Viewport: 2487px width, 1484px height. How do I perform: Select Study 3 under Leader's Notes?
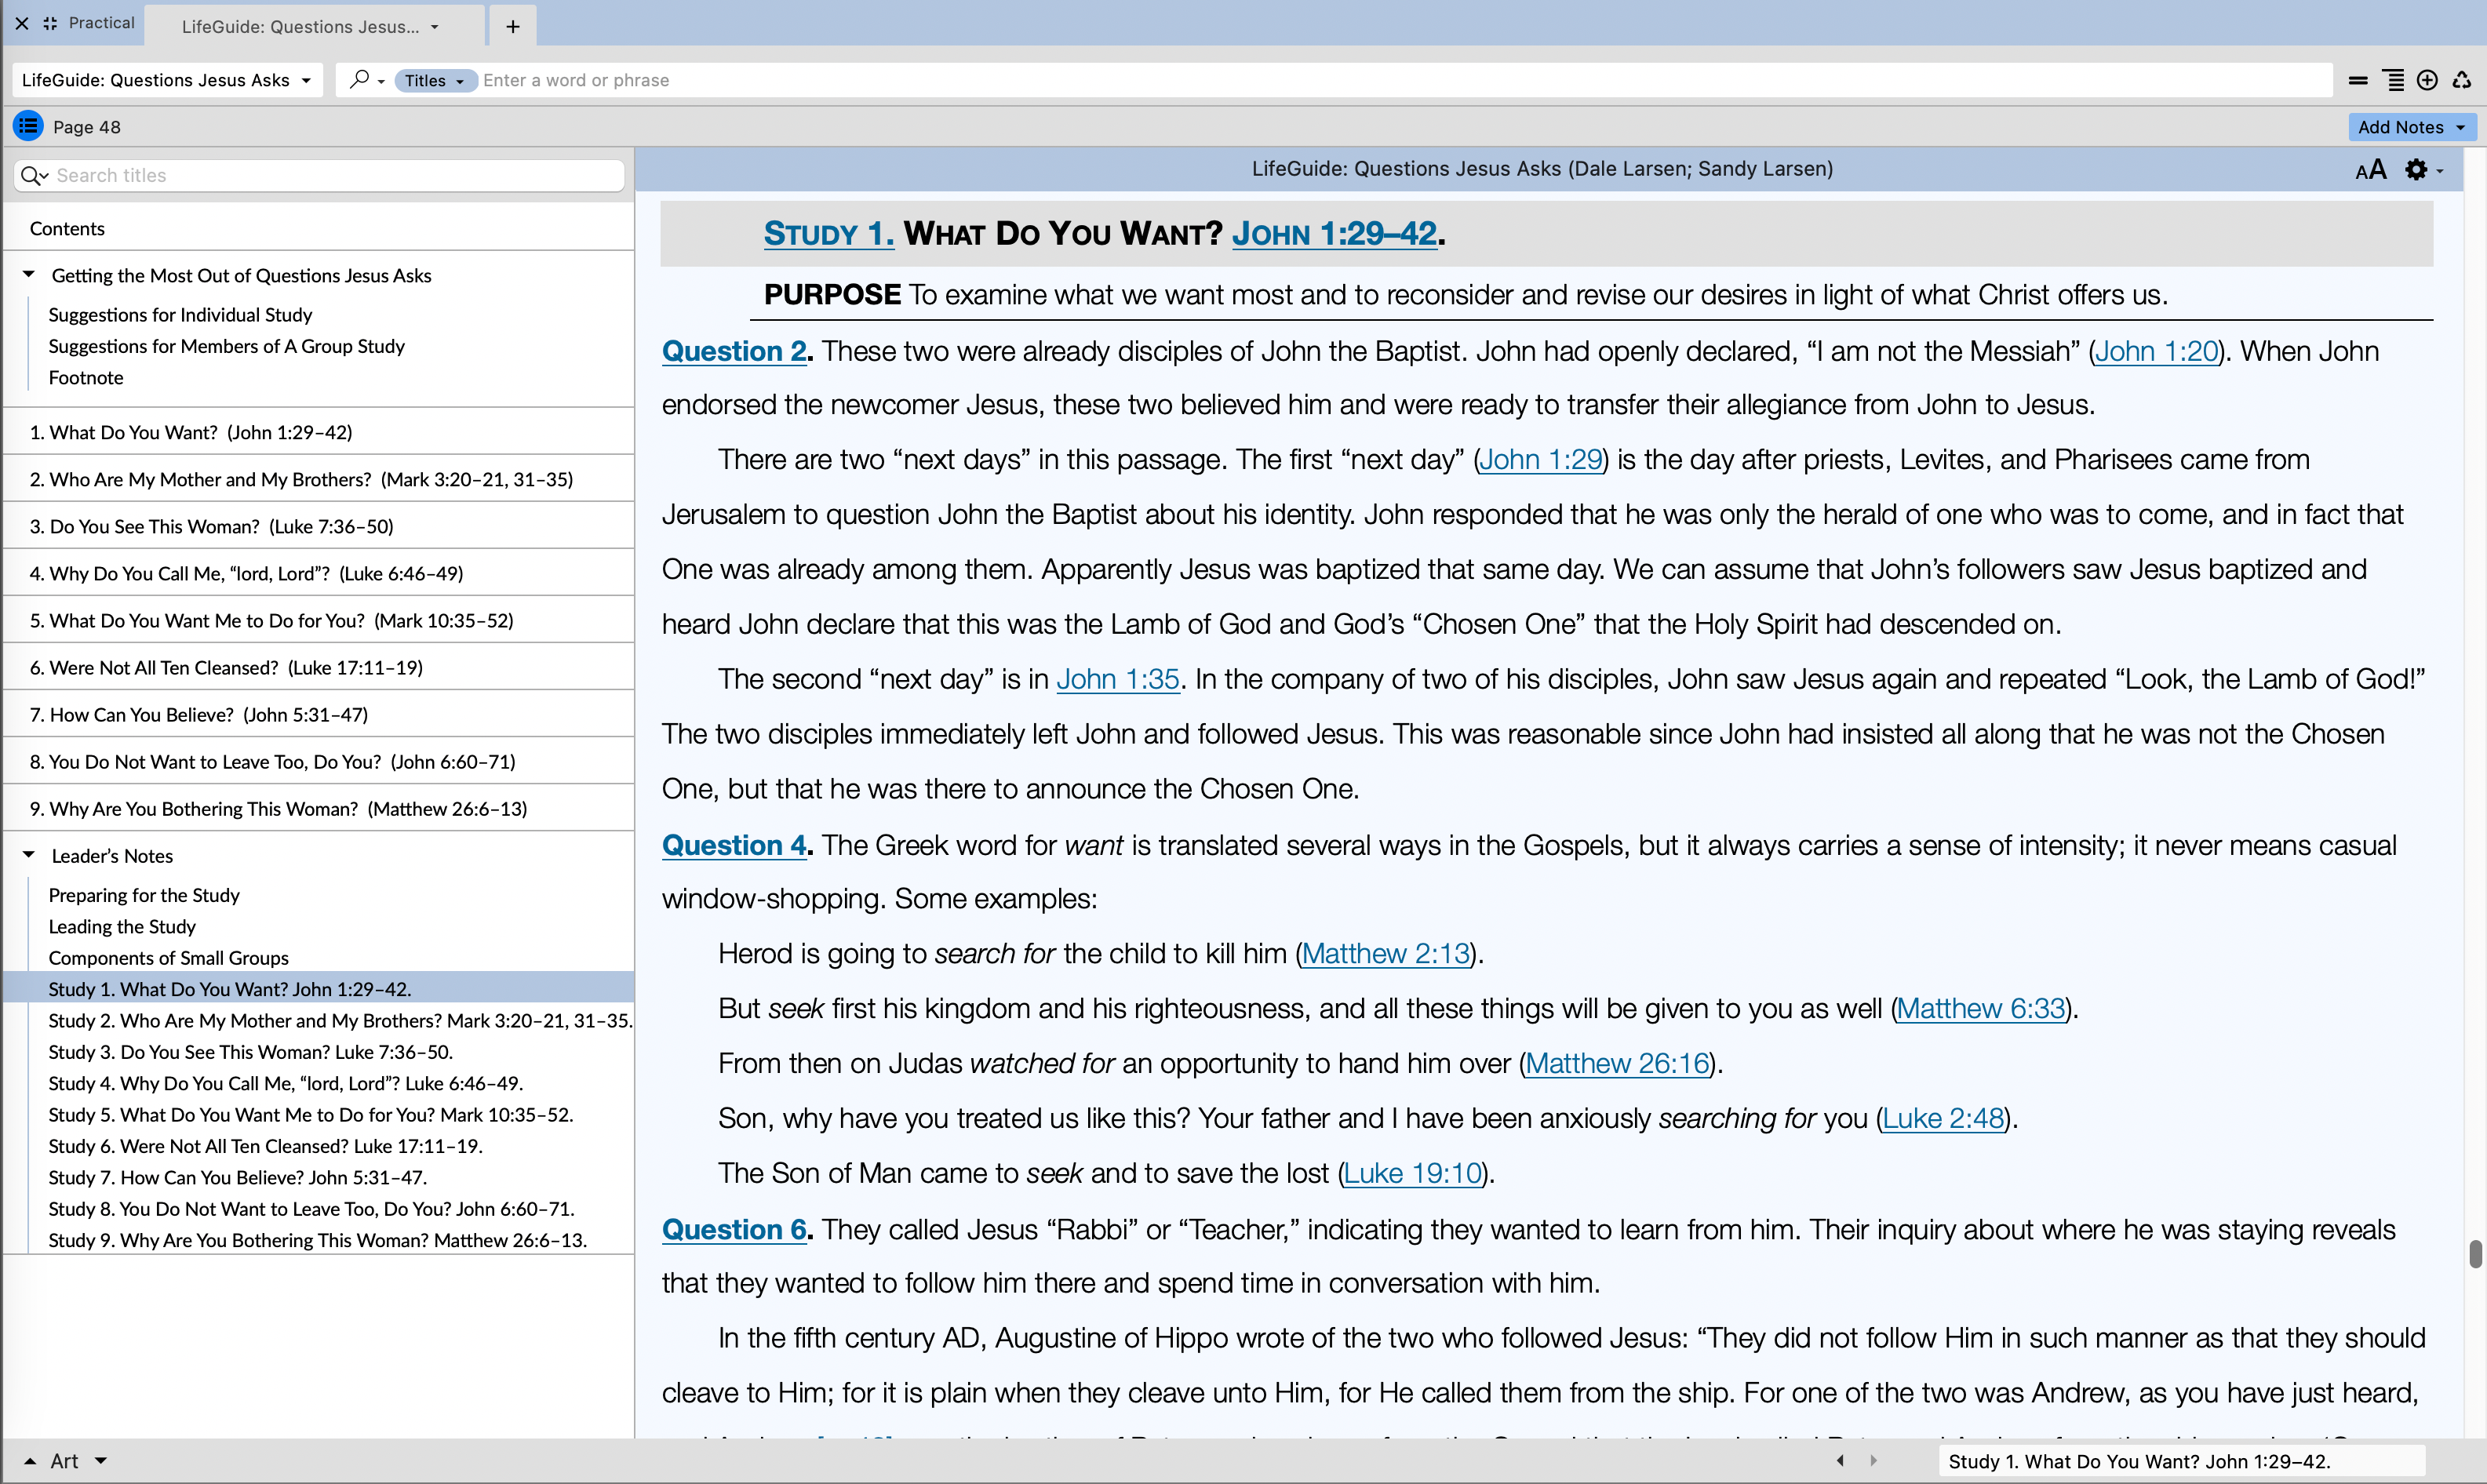250,1052
